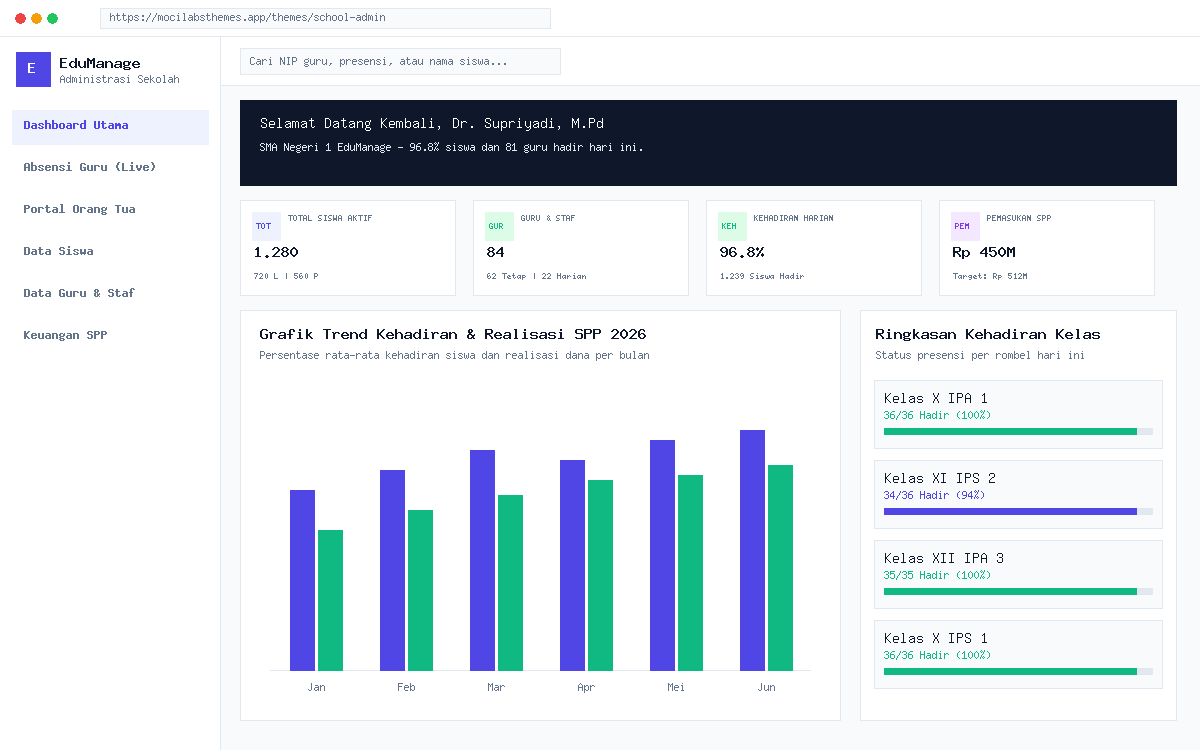Click the "Kelas XI IPS 2" class name
The height and width of the screenshot is (750, 1200).
940,478
